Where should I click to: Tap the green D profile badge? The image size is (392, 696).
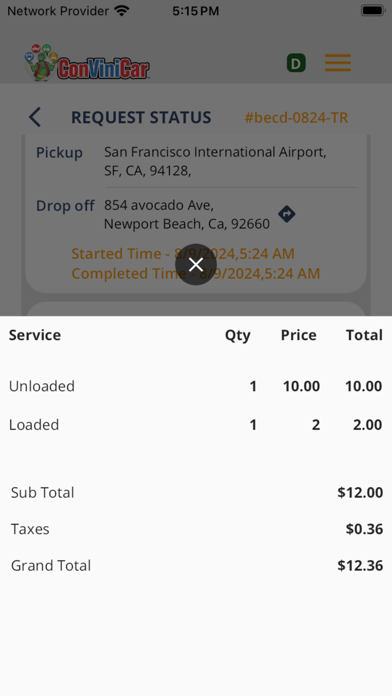coord(296,63)
